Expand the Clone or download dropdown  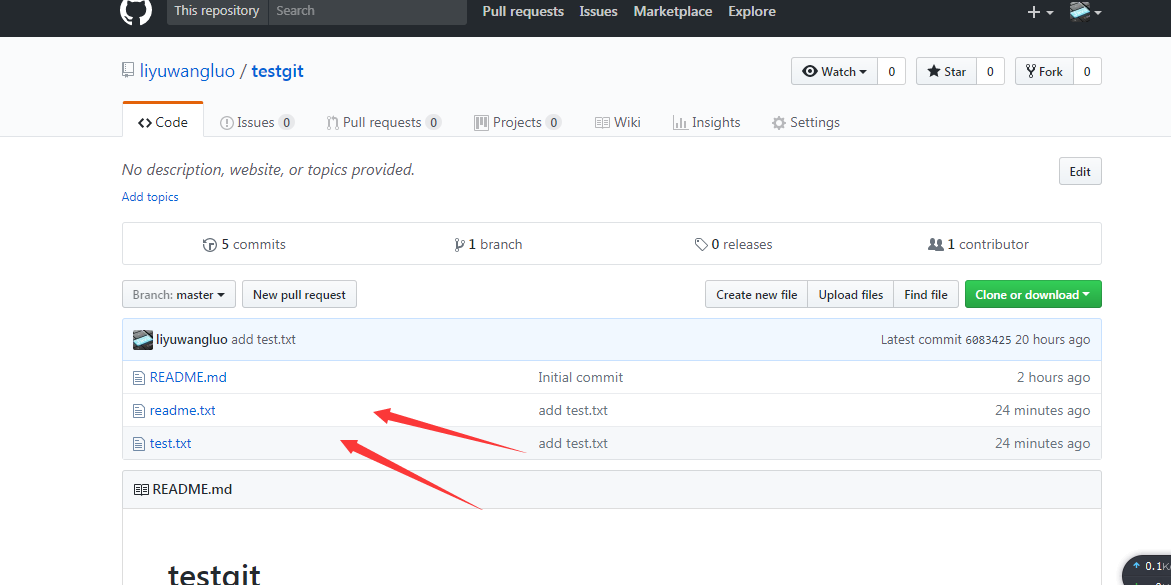pos(1033,294)
